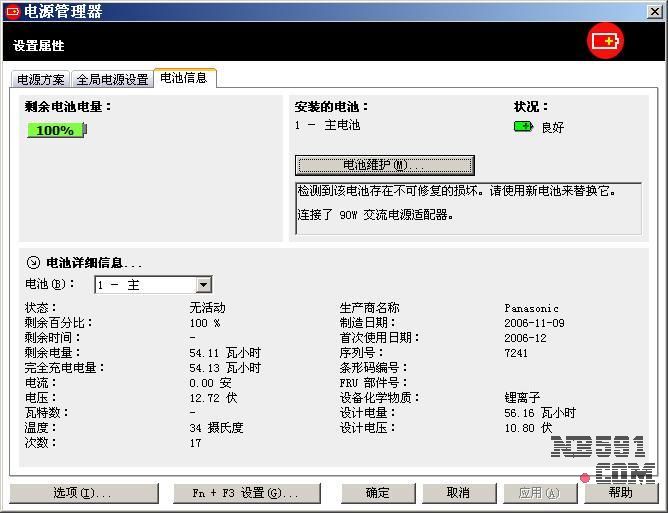
Task: Switch to the 全局电源设置 tab
Action: click(112, 79)
